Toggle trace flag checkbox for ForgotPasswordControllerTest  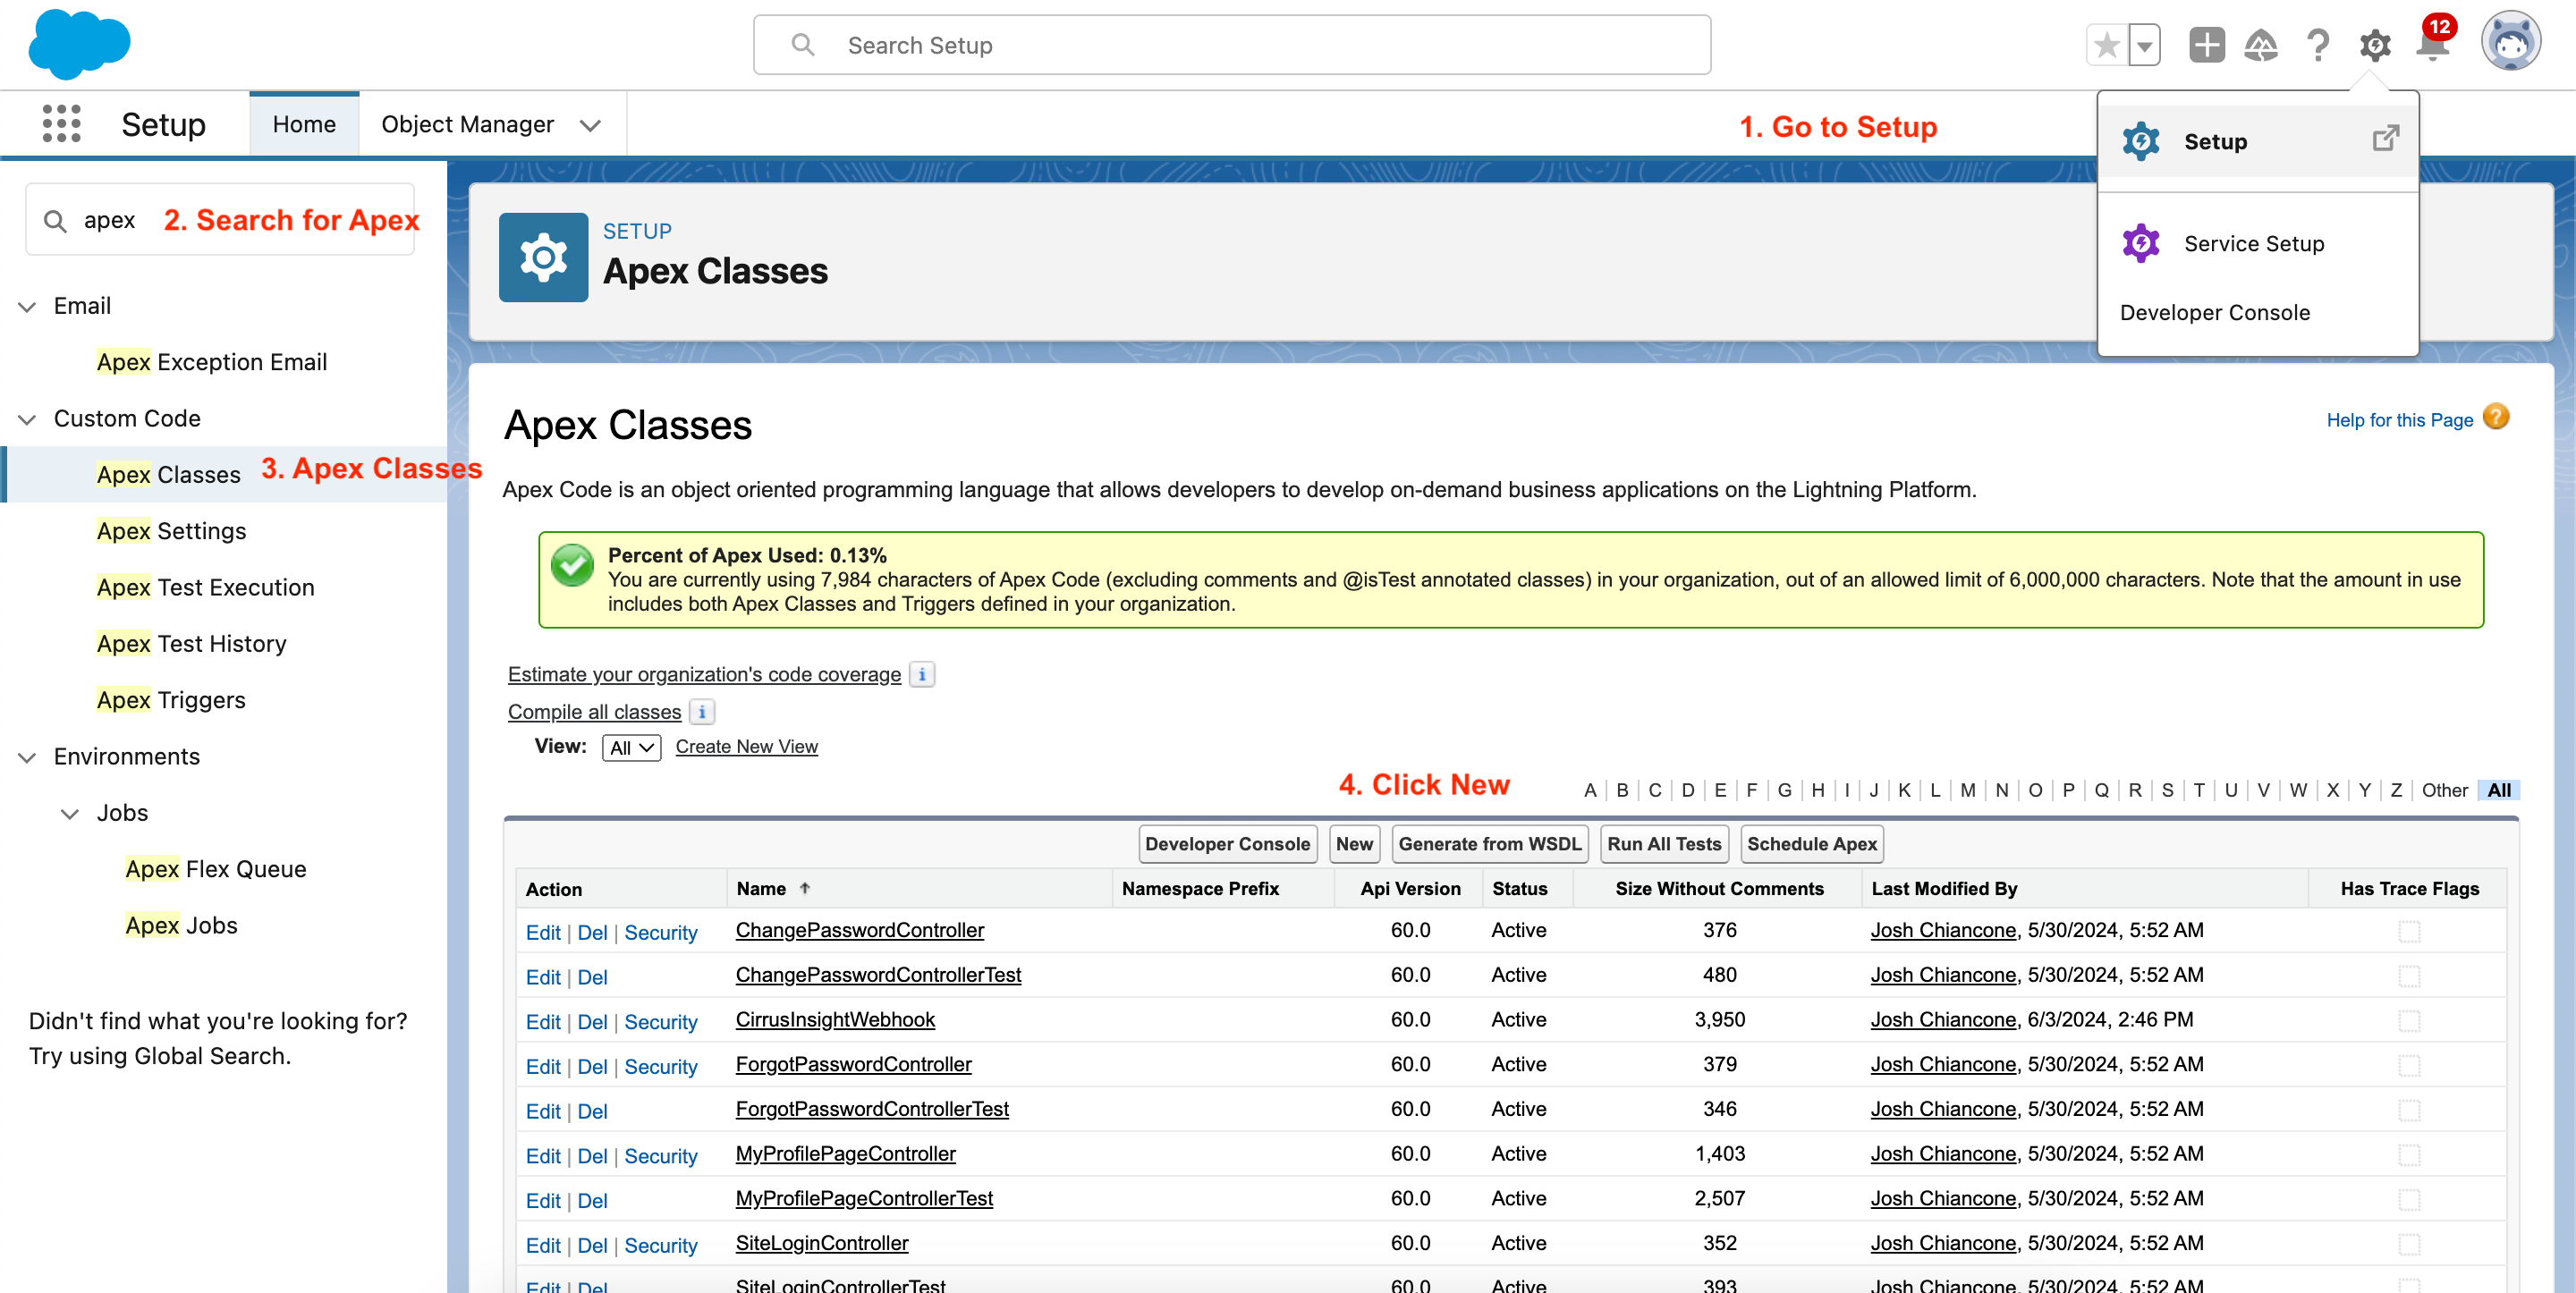pos(2409,1110)
